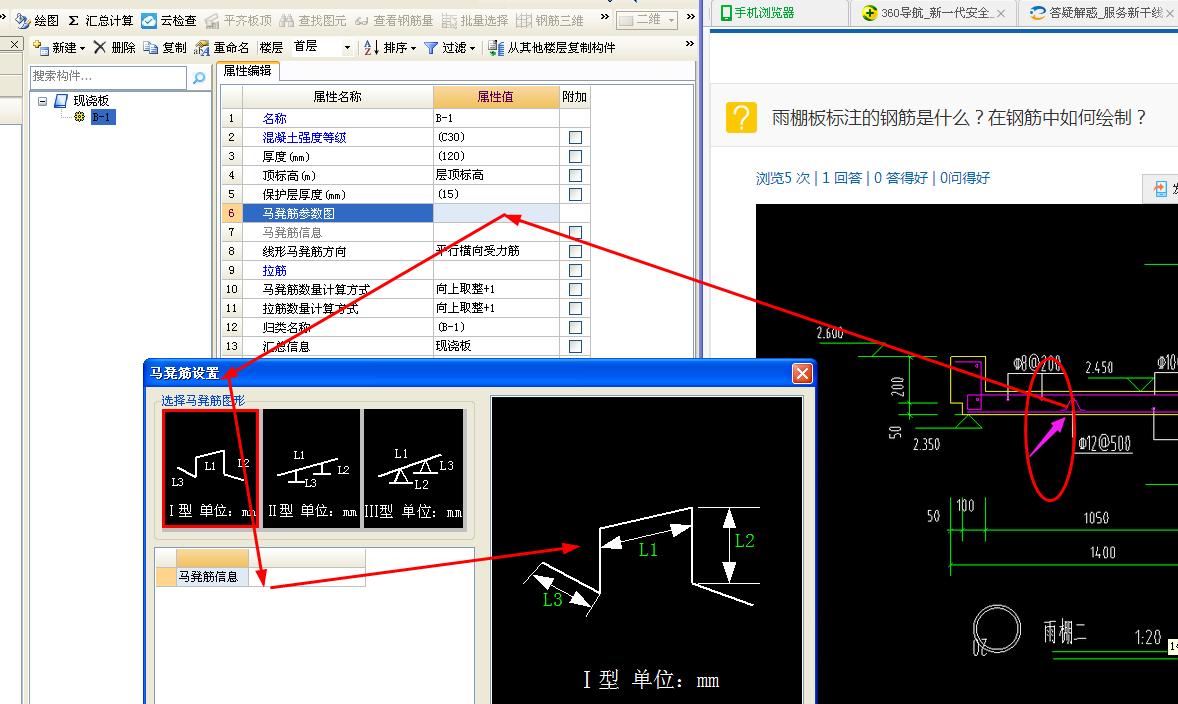Tick the 归类名称 附加 checkbox
Image resolution: width=1178 pixels, height=704 pixels.
point(575,328)
